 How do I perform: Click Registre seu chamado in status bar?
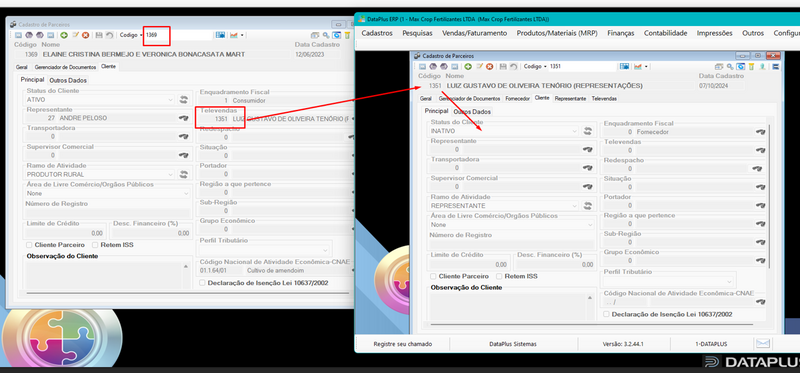(x=403, y=344)
